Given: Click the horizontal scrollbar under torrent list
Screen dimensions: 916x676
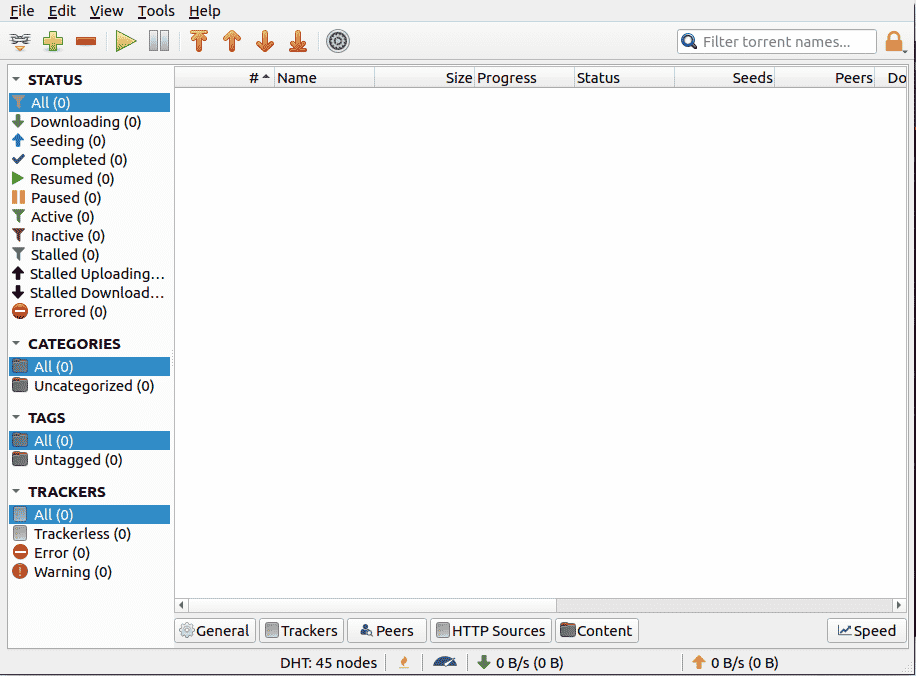Looking at the screenshot, I should [540, 605].
